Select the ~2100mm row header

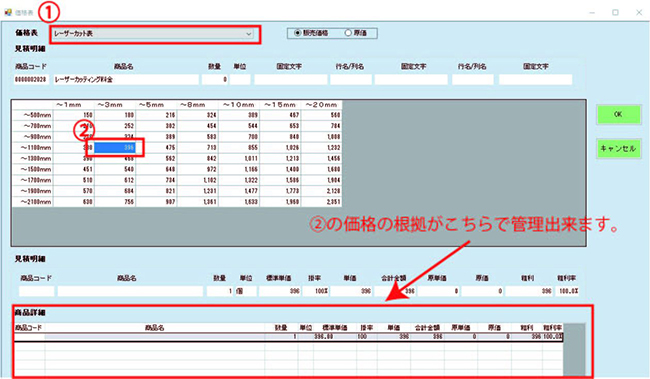point(33,202)
